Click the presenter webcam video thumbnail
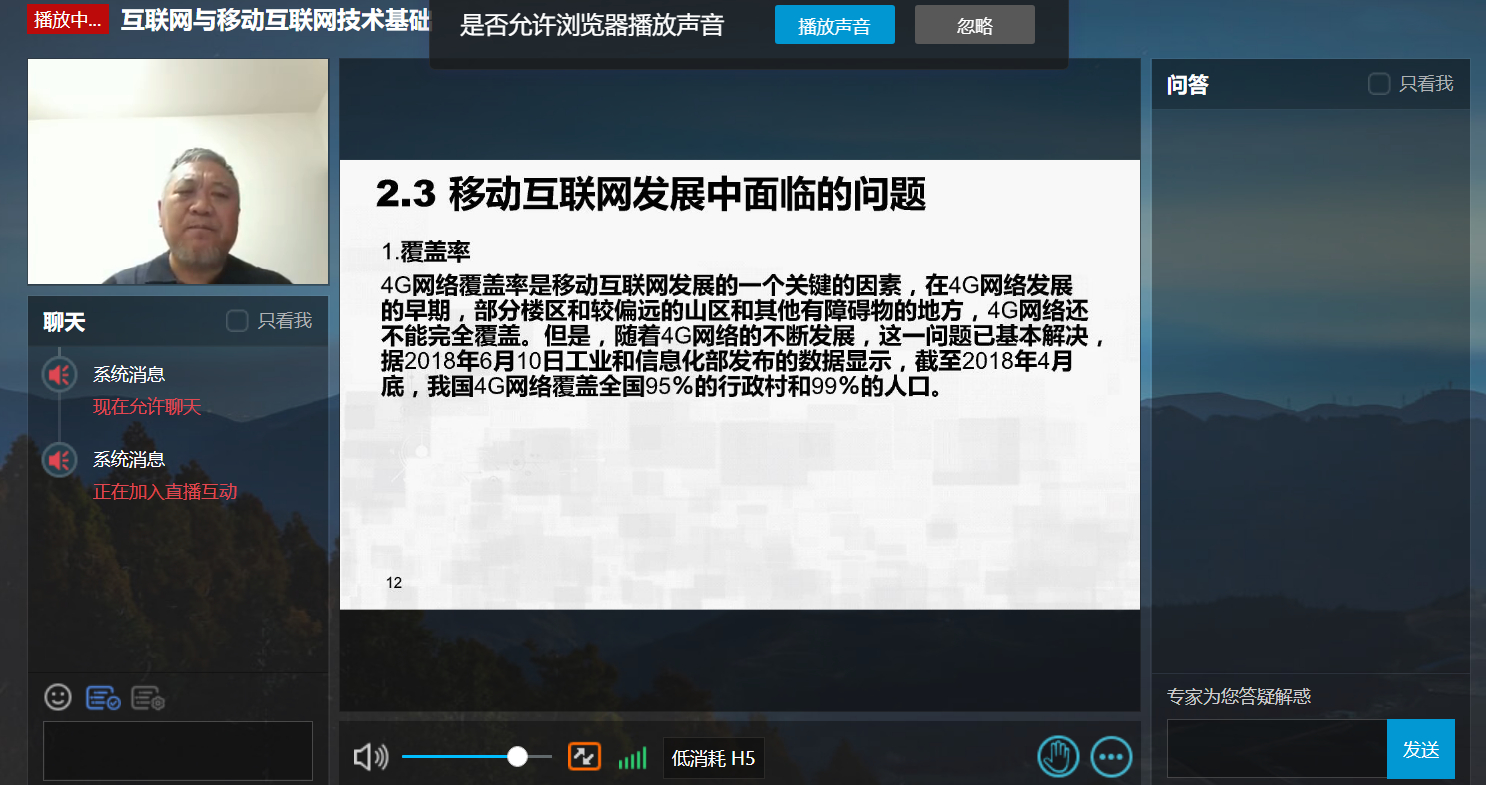 pyautogui.click(x=178, y=171)
